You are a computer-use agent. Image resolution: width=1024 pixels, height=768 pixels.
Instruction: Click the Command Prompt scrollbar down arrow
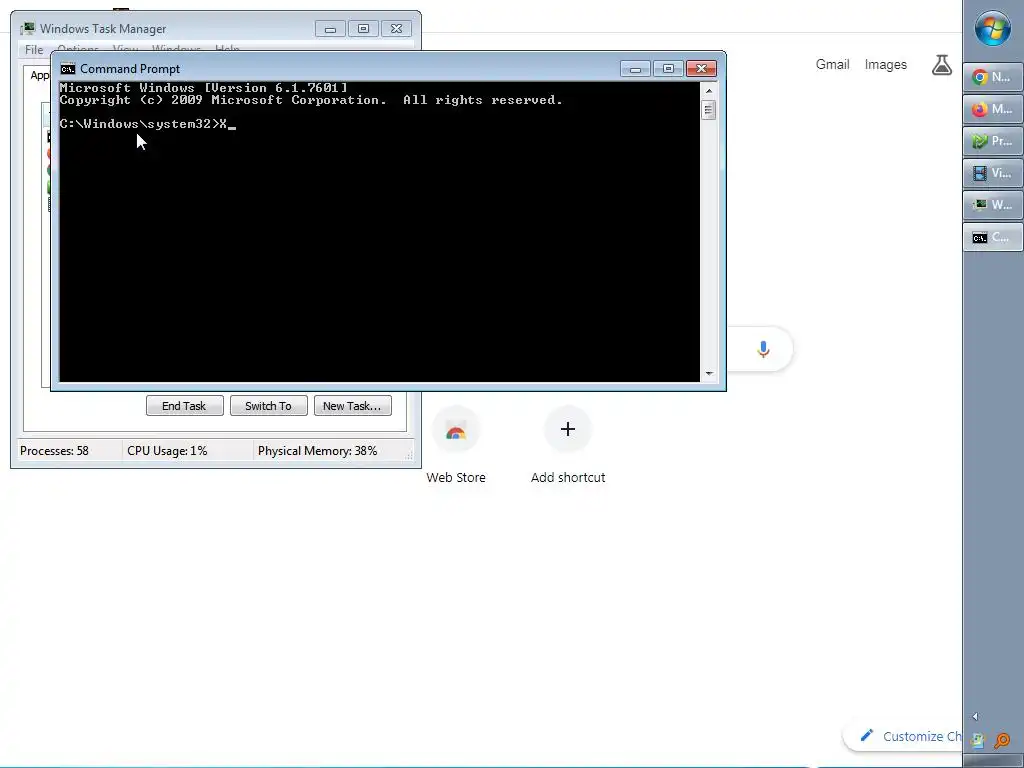click(709, 374)
